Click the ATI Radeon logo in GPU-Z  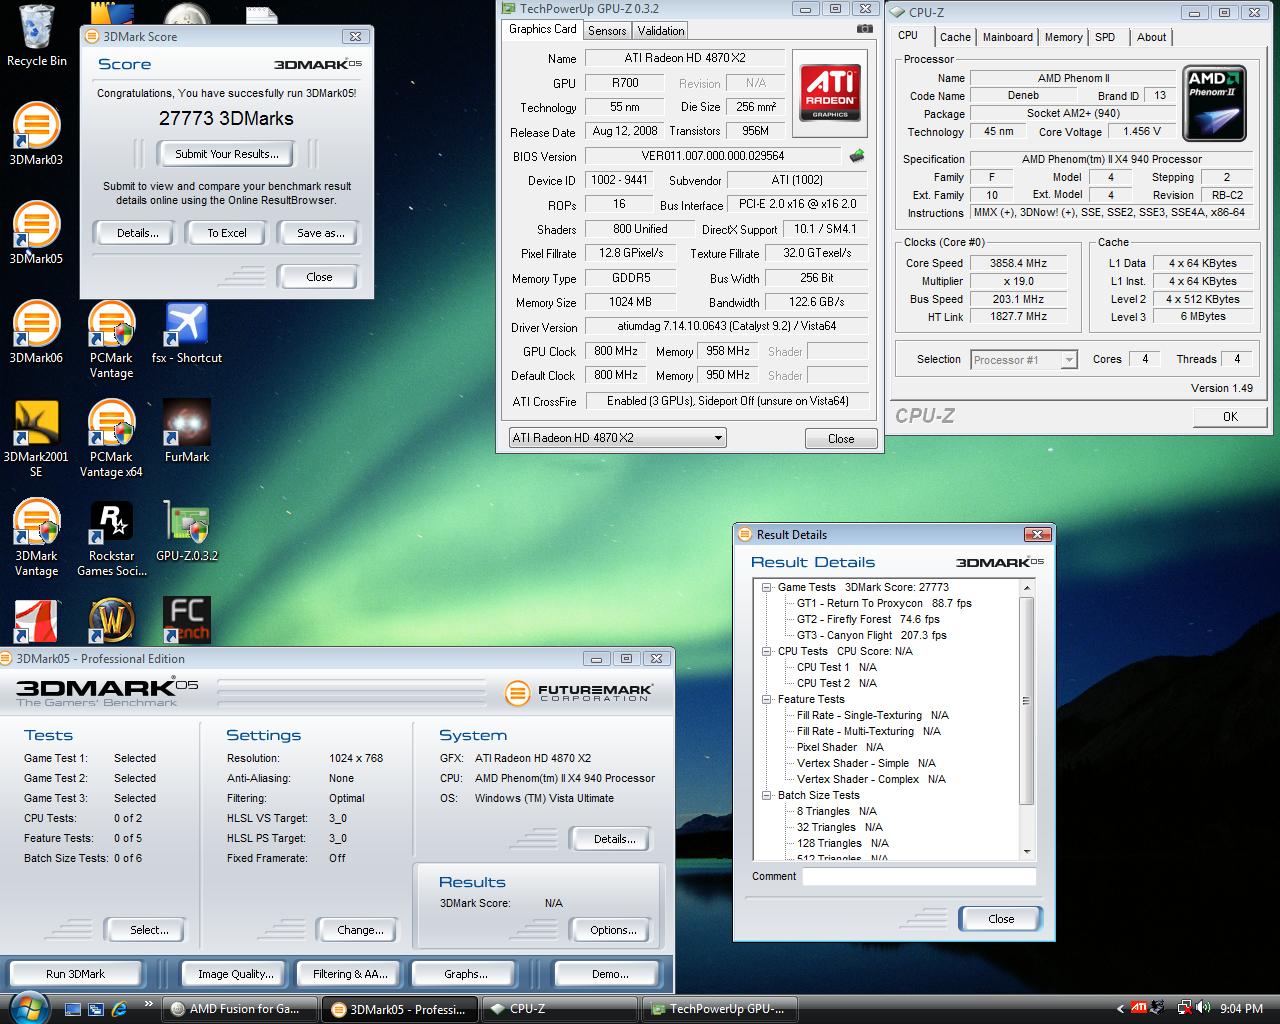(830, 92)
